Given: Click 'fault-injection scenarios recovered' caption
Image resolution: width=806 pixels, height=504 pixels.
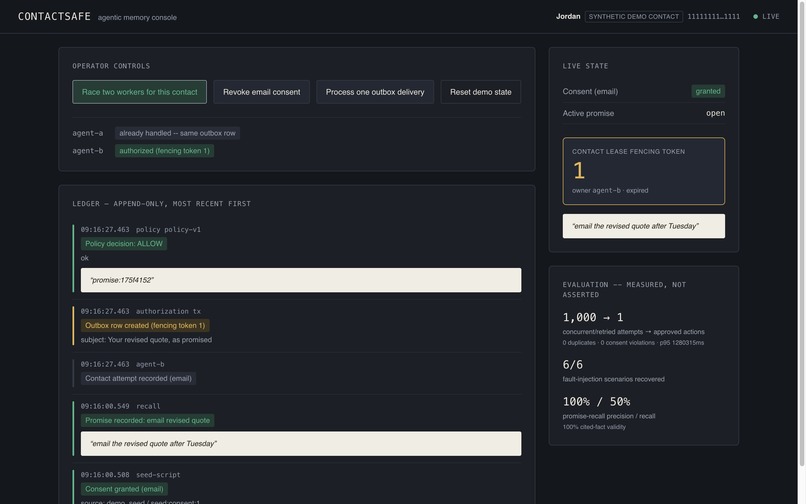Looking at the screenshot, I should 614,379.
